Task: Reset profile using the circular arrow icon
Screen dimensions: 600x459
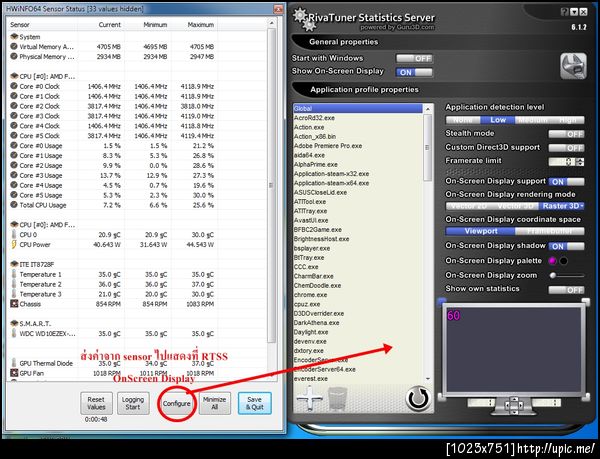Action: [418, 399]
